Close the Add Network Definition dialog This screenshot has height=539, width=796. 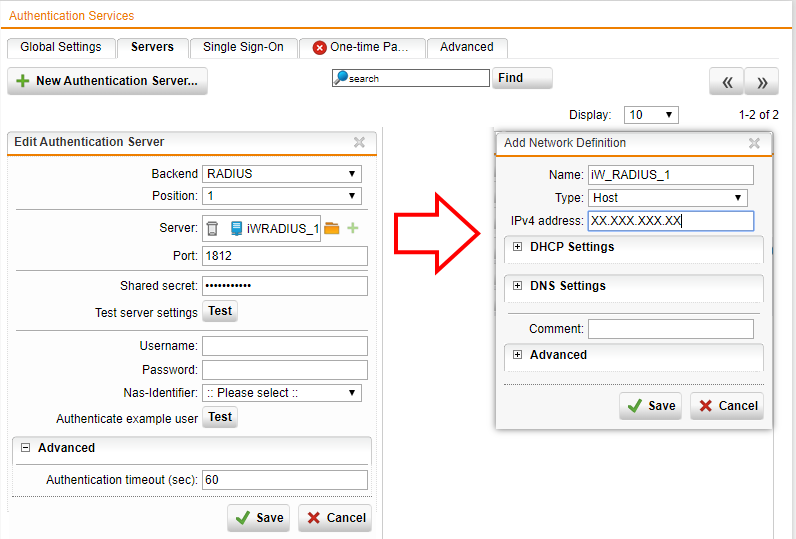[x=754, y=143]
